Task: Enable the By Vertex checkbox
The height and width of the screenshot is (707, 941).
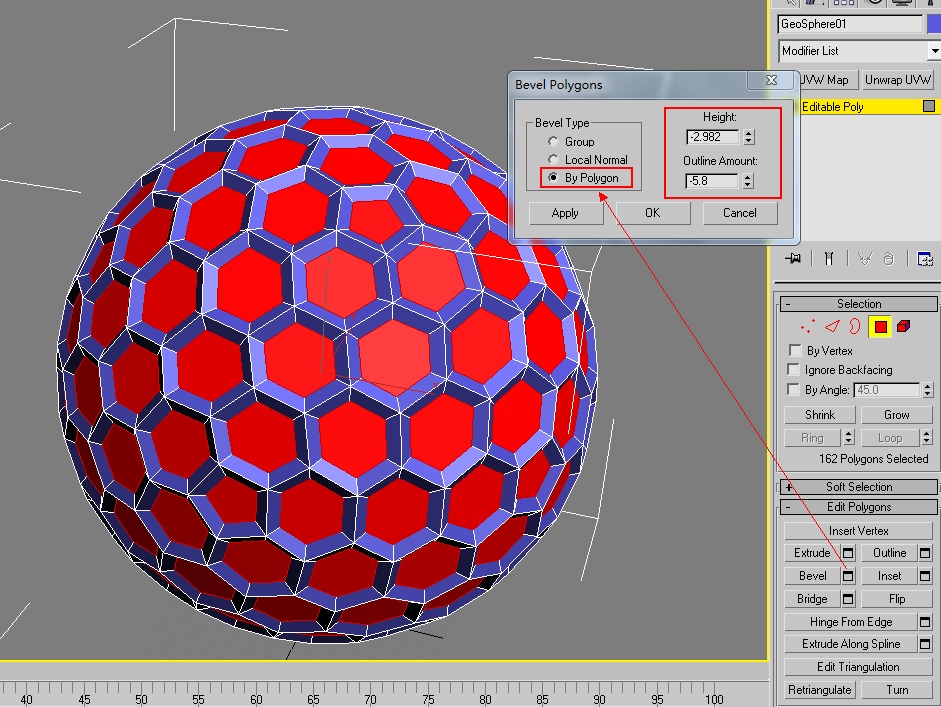Action: coord(795,350)
